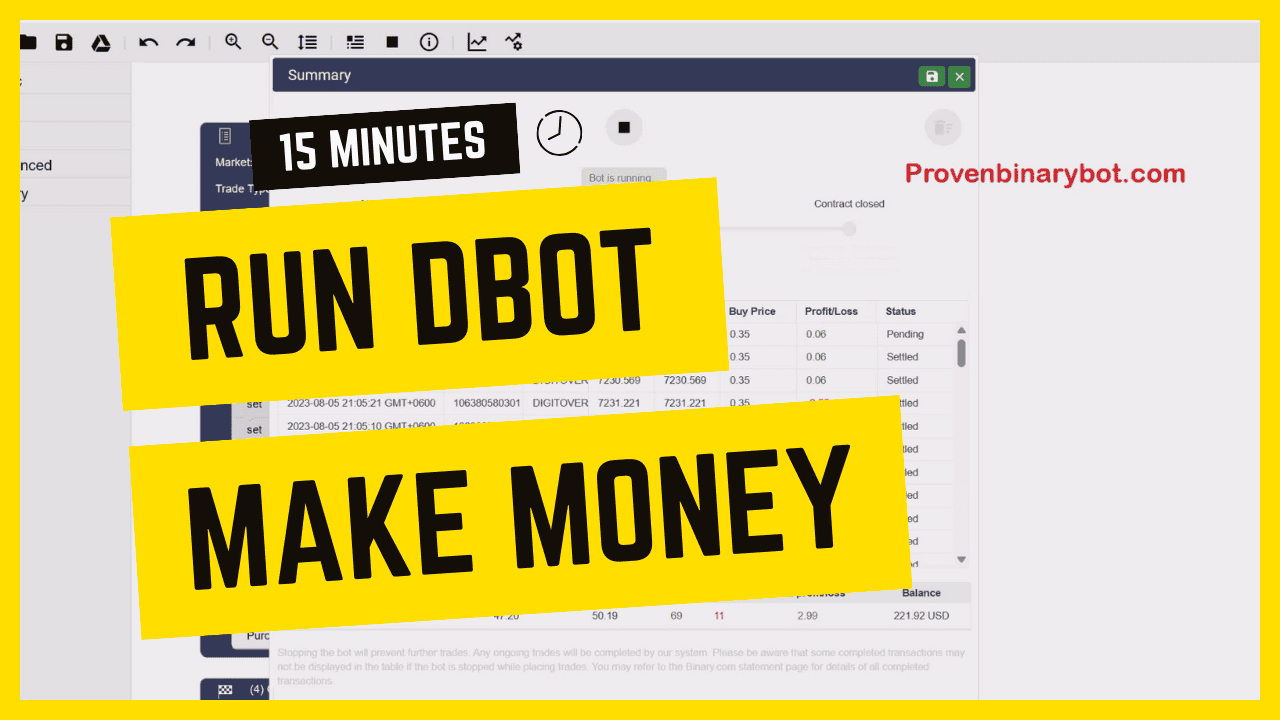Image resolution: width=1280 pixels, height=720 pixels.
Task: Click the trades table scrollbar down arrow
Action: [962, 560]
